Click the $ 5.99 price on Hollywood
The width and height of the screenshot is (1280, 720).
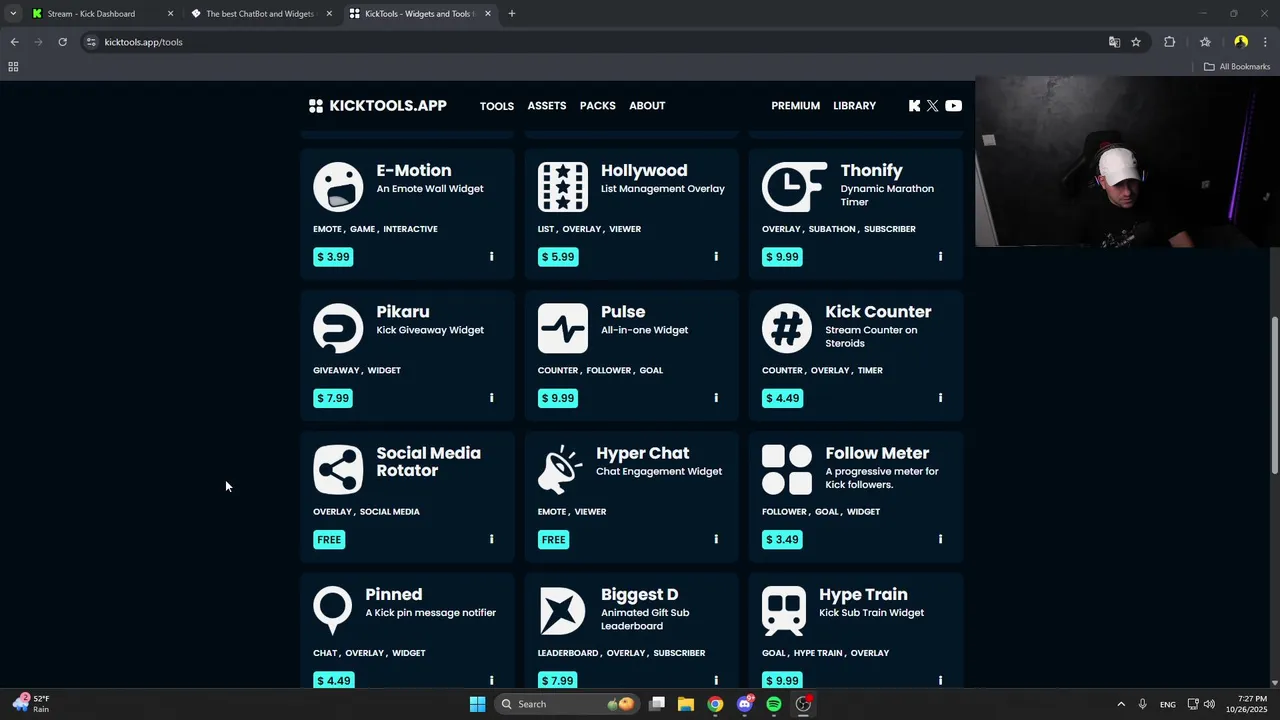click(x=558, y=257)
